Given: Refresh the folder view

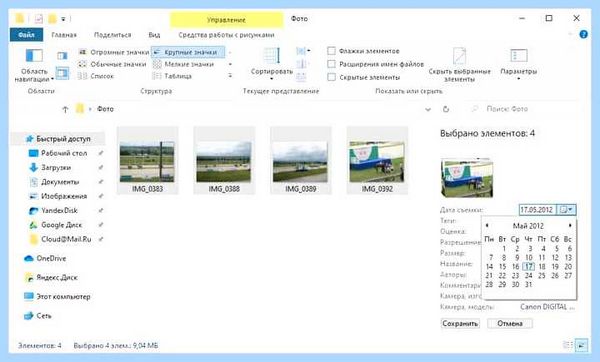Looking at the screenshot, I should 446,109.
